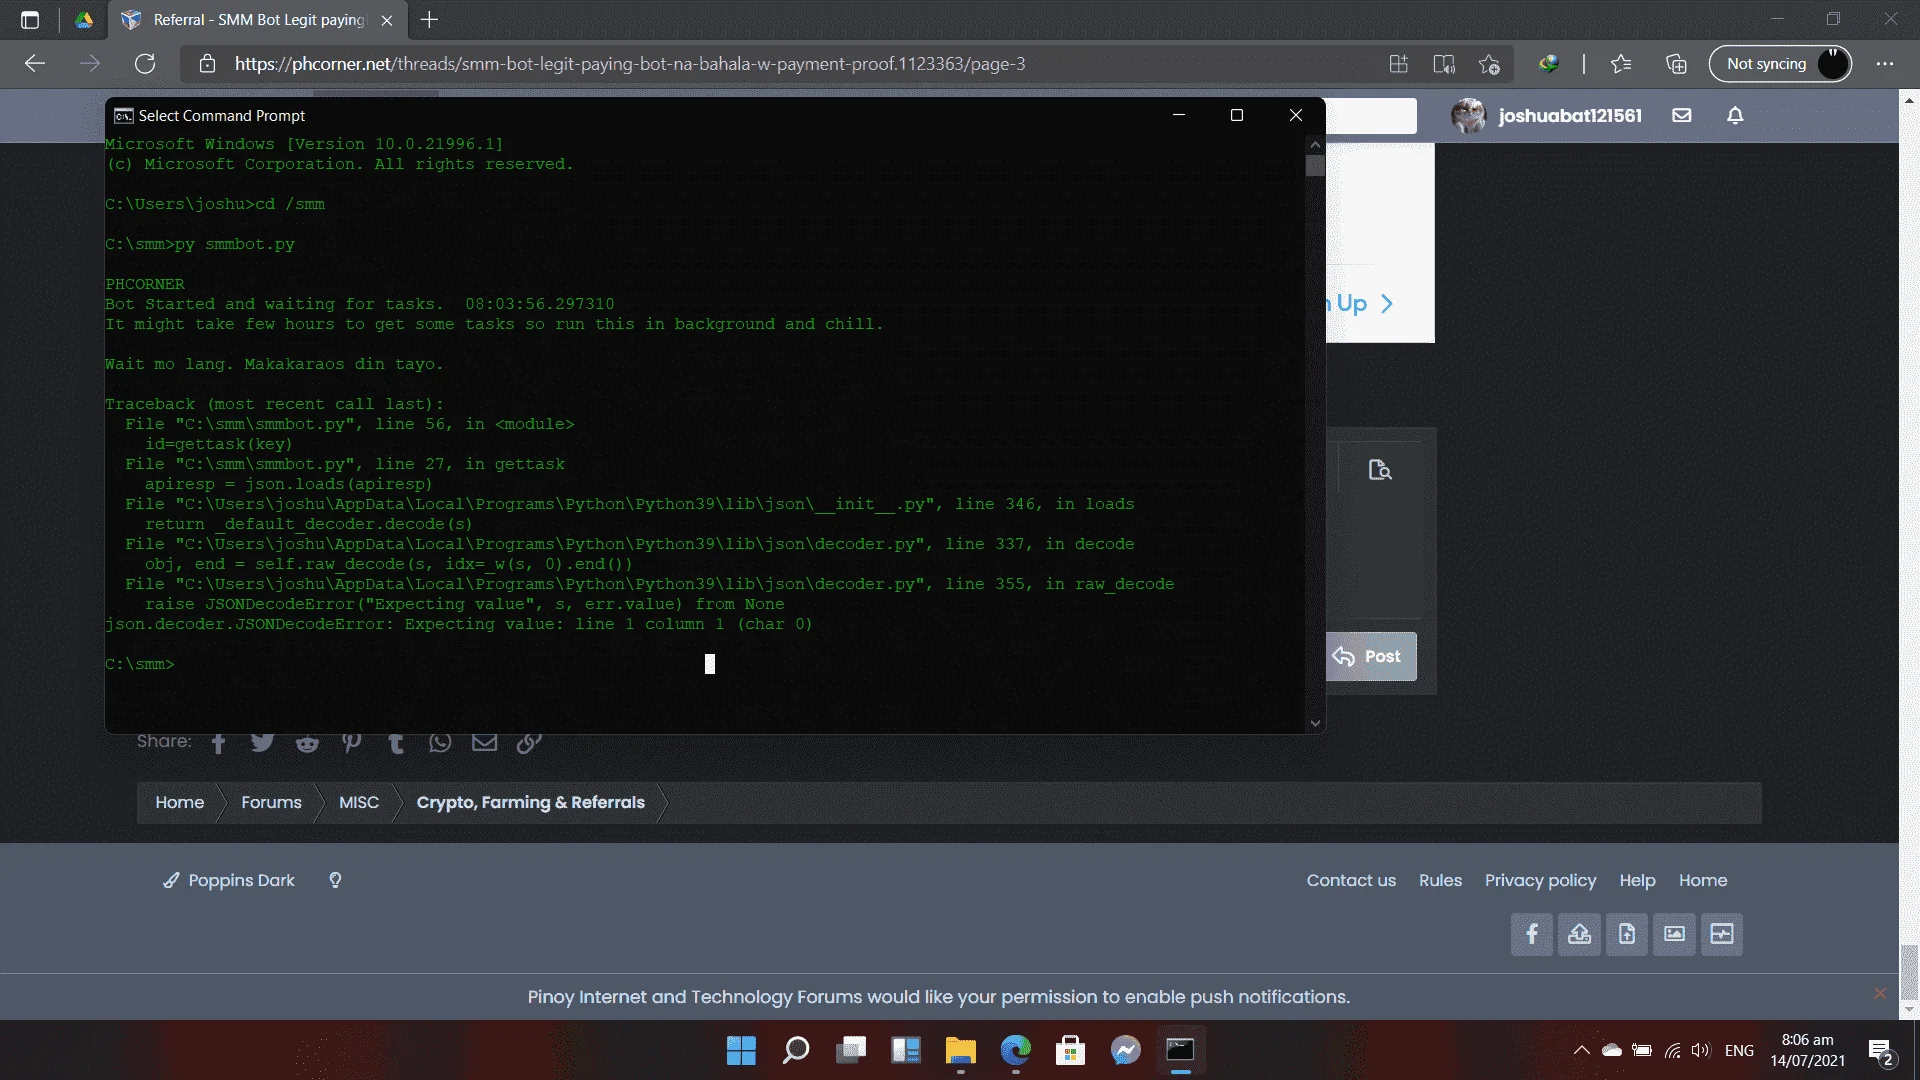Click the page vertical scrollbar thumb
1920x1080 pixels.
[x=1909, y=970]
